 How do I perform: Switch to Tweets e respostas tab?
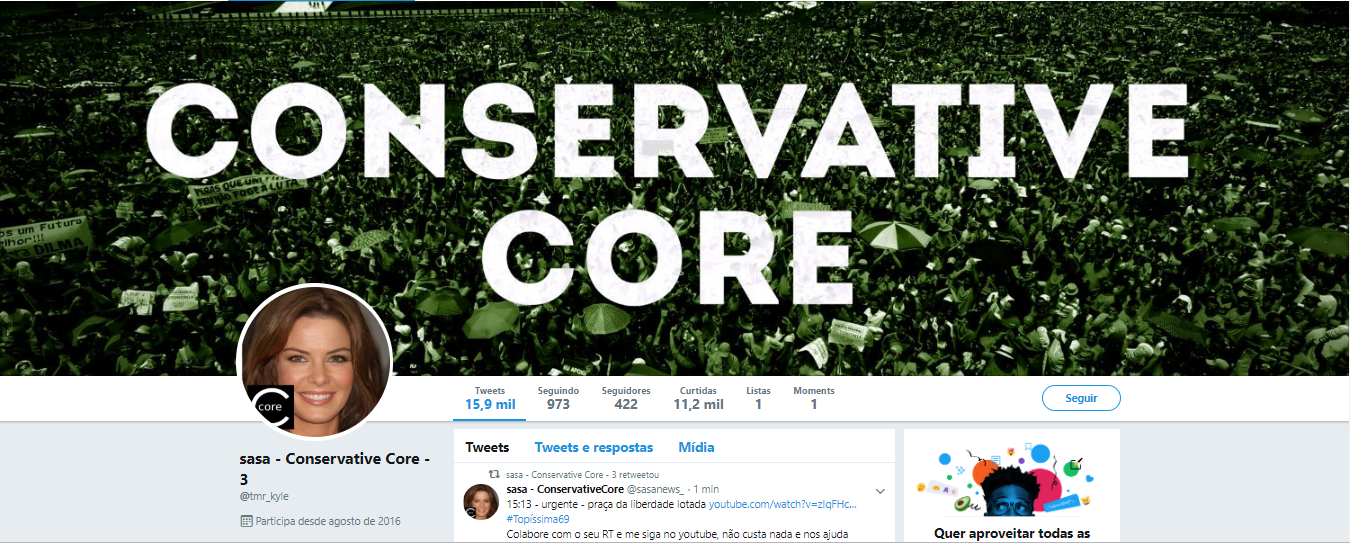(x=594, y=448)
